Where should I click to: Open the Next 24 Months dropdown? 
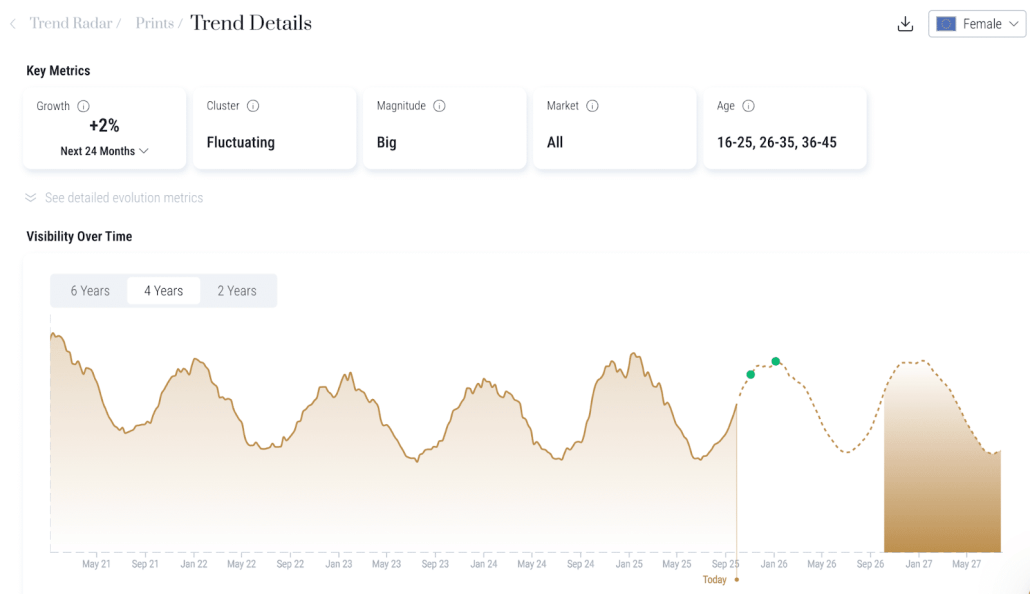(x=104, y=151)
